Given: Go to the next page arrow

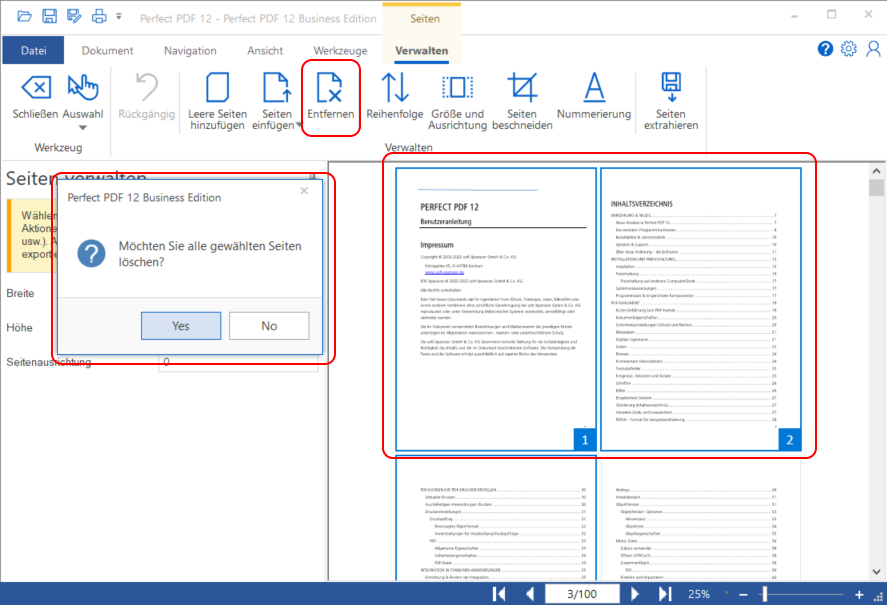Looking at the screenshot, I should point(635,594).
